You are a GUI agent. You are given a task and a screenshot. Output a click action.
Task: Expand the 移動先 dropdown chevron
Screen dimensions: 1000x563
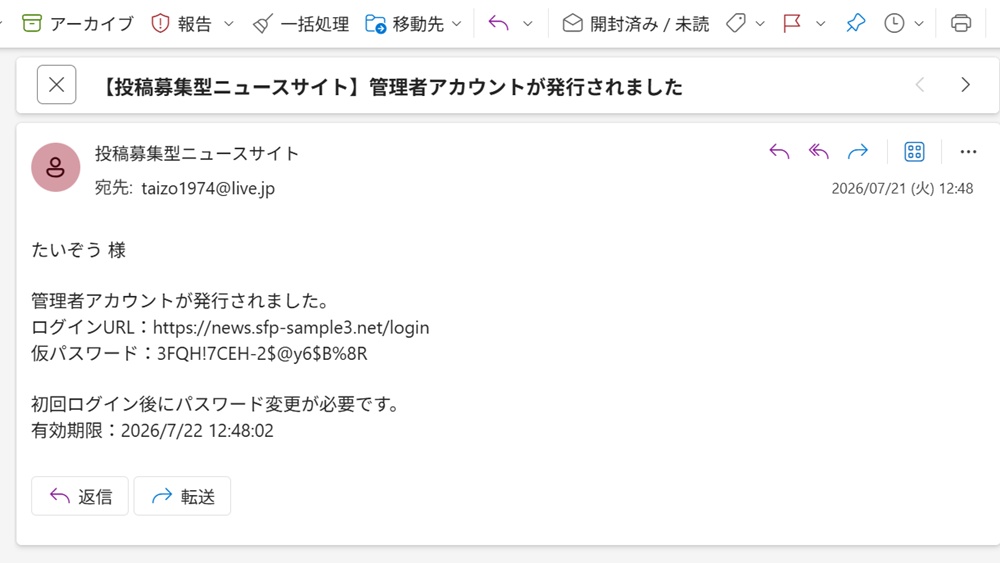click(x=457, y=24)
